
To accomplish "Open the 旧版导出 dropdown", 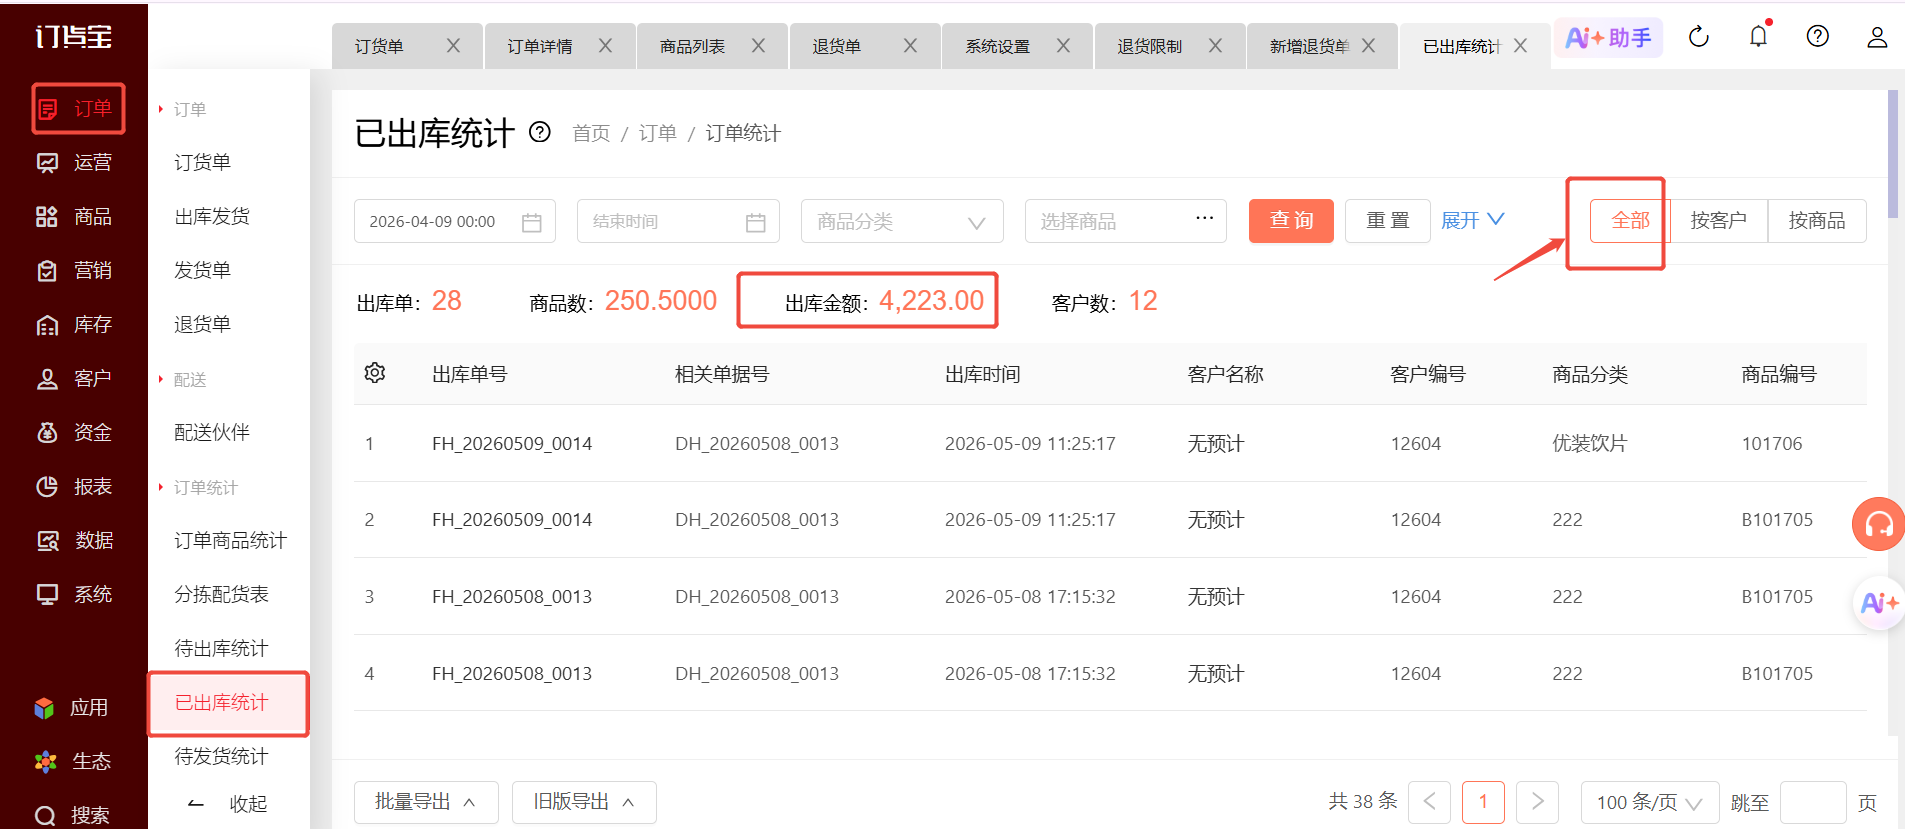I will [584, 802].
